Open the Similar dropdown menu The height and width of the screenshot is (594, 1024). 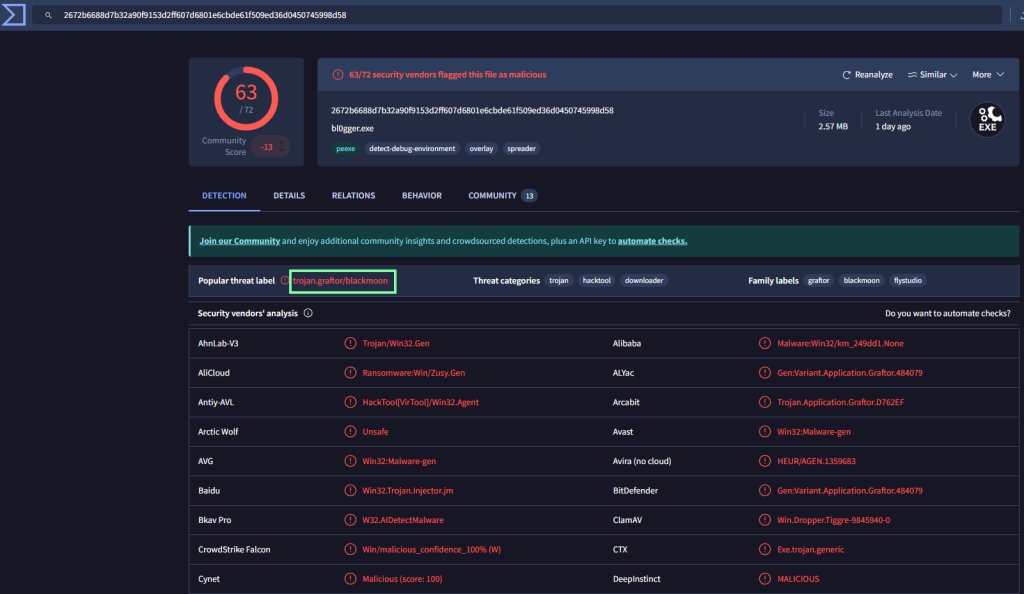pyautogui.click(x=932, y=75)
